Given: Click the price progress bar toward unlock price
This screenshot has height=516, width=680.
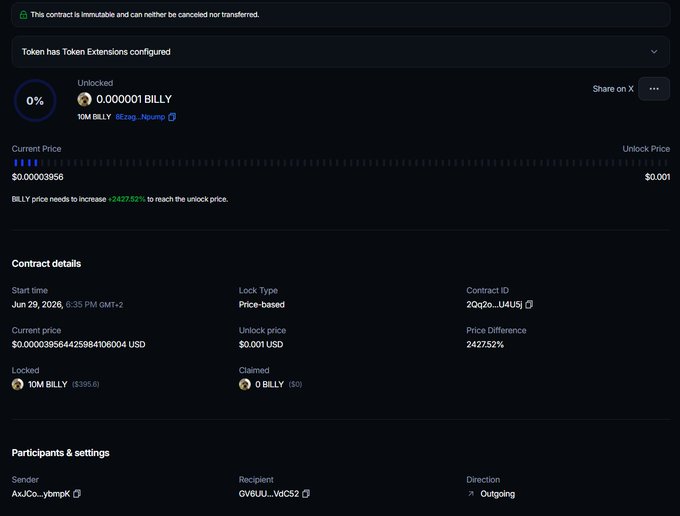Looking at the screenshot, I should 340,163.
